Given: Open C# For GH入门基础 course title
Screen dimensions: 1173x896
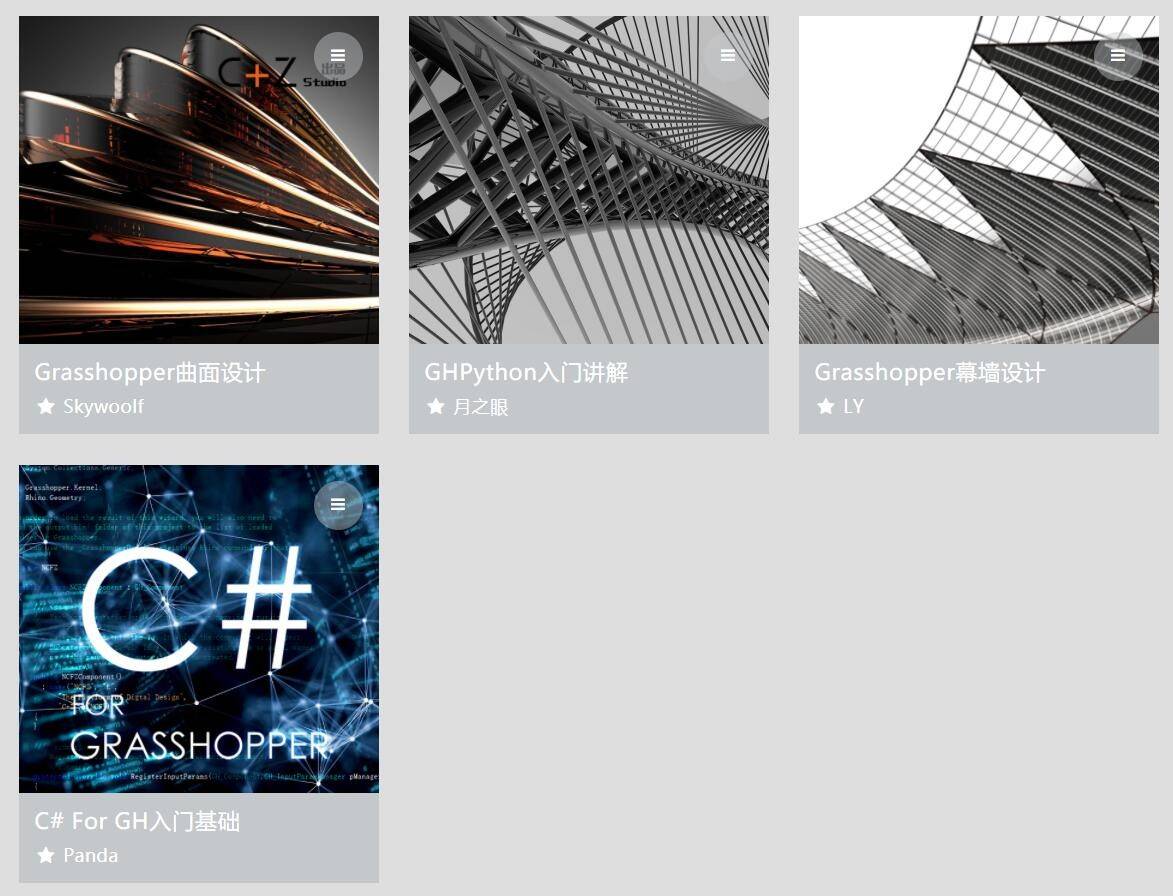Looking at the screenshot, I should [x=137, y=821].
